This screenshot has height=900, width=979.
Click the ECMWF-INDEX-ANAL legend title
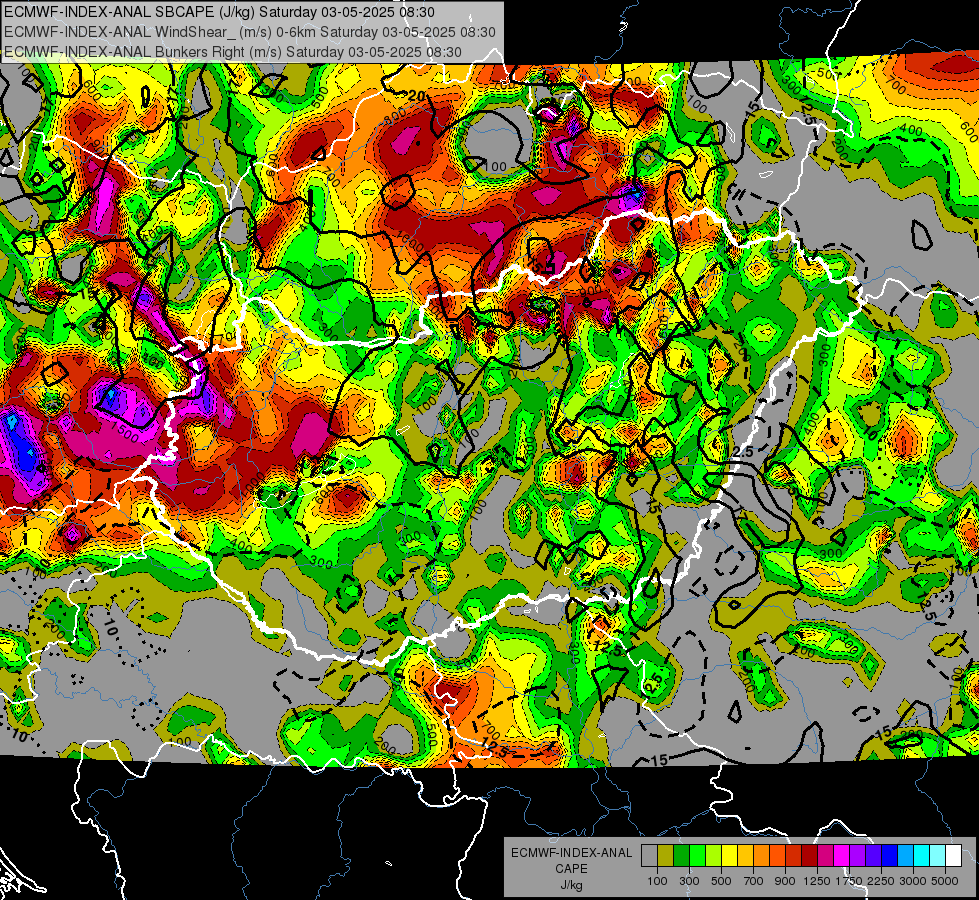571,853
